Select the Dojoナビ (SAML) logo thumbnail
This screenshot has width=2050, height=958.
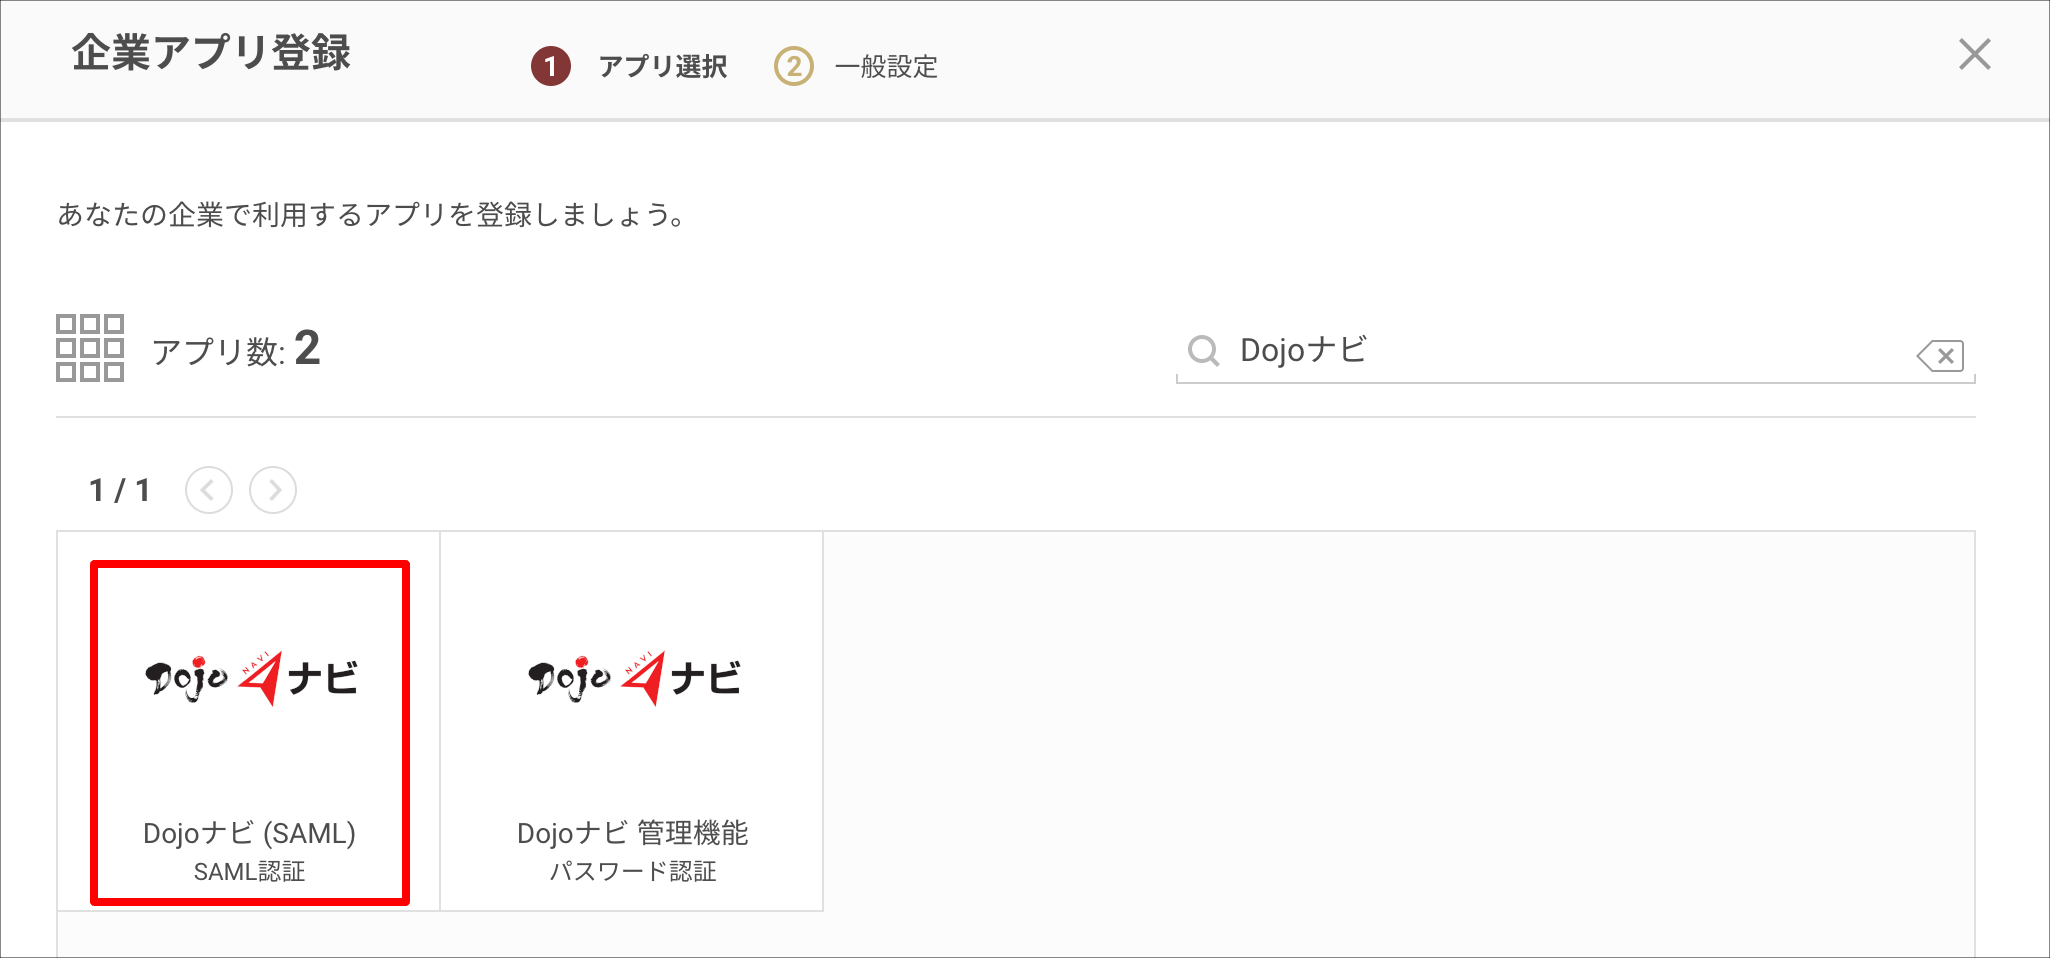pos(250,678)
